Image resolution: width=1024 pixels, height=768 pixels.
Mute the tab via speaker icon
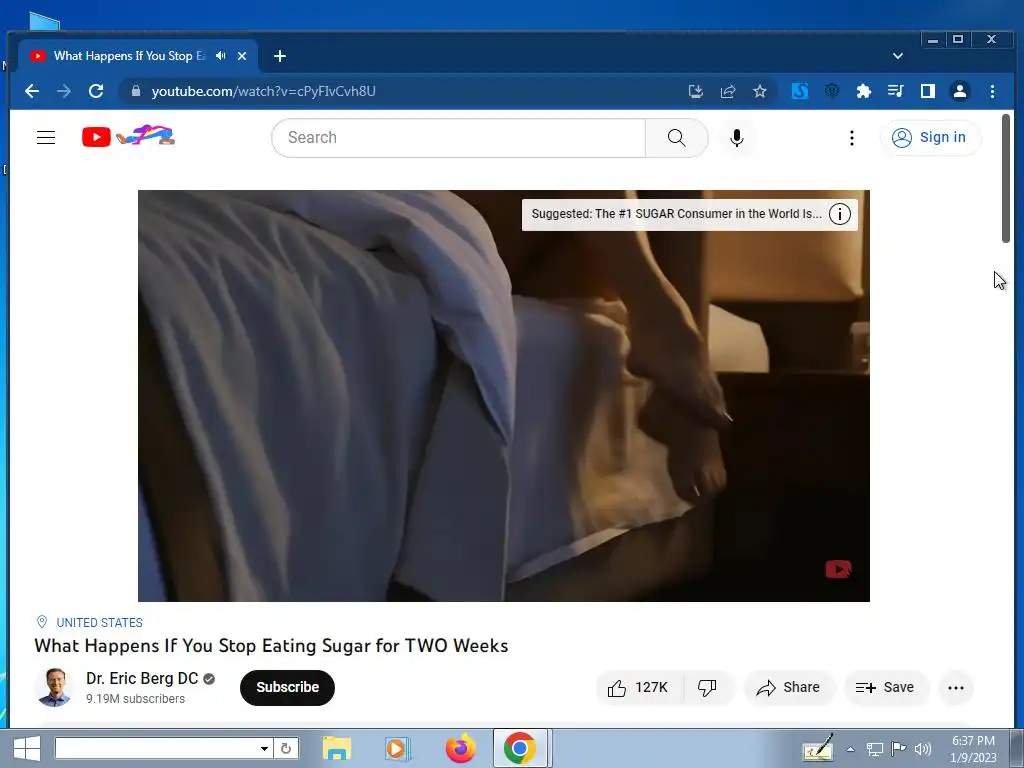221,56
